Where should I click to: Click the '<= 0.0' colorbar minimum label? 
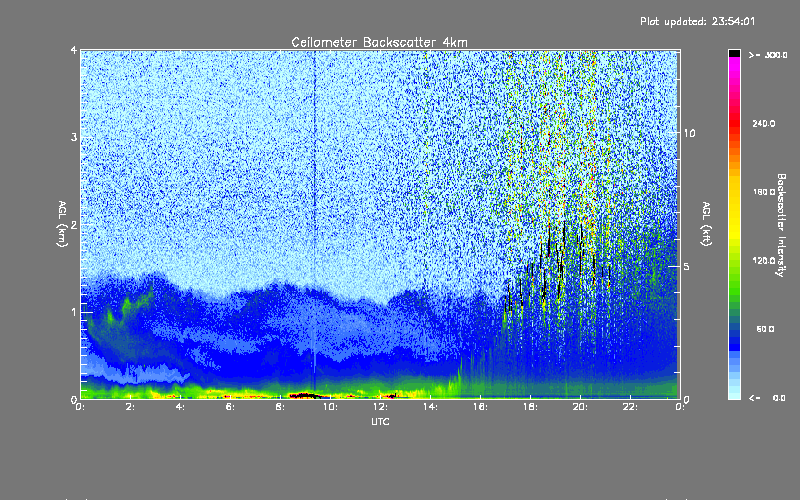(767, 398)
